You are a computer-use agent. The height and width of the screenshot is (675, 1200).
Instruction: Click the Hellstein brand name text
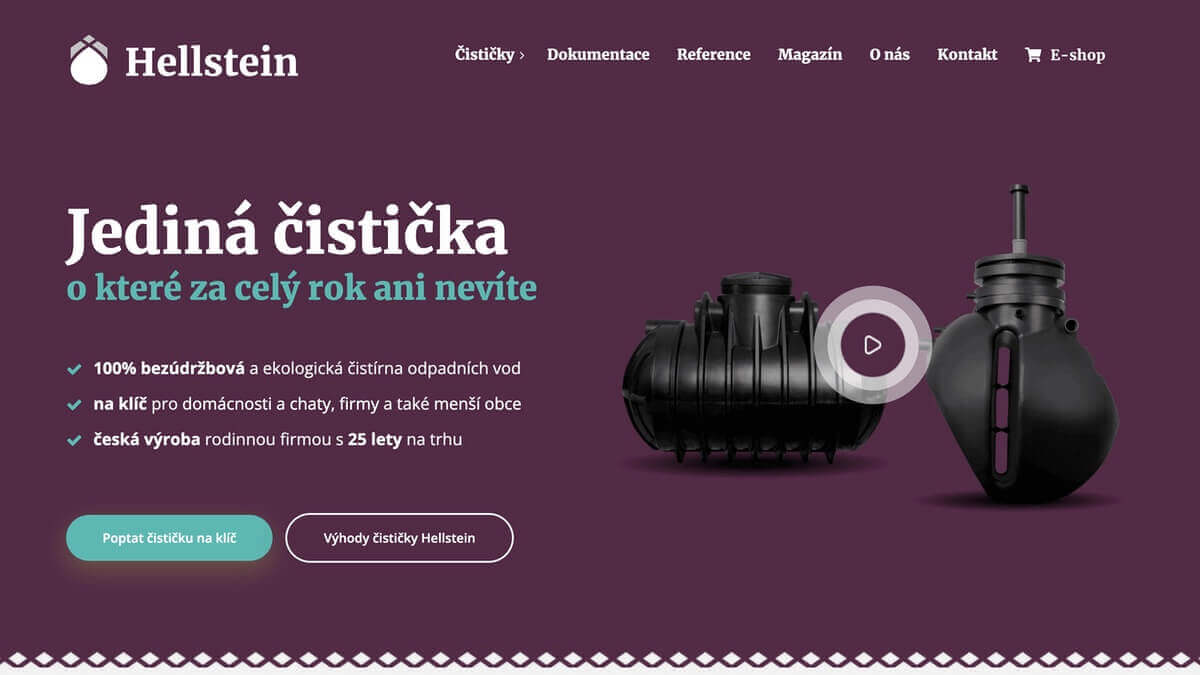(x=211, y=61)
